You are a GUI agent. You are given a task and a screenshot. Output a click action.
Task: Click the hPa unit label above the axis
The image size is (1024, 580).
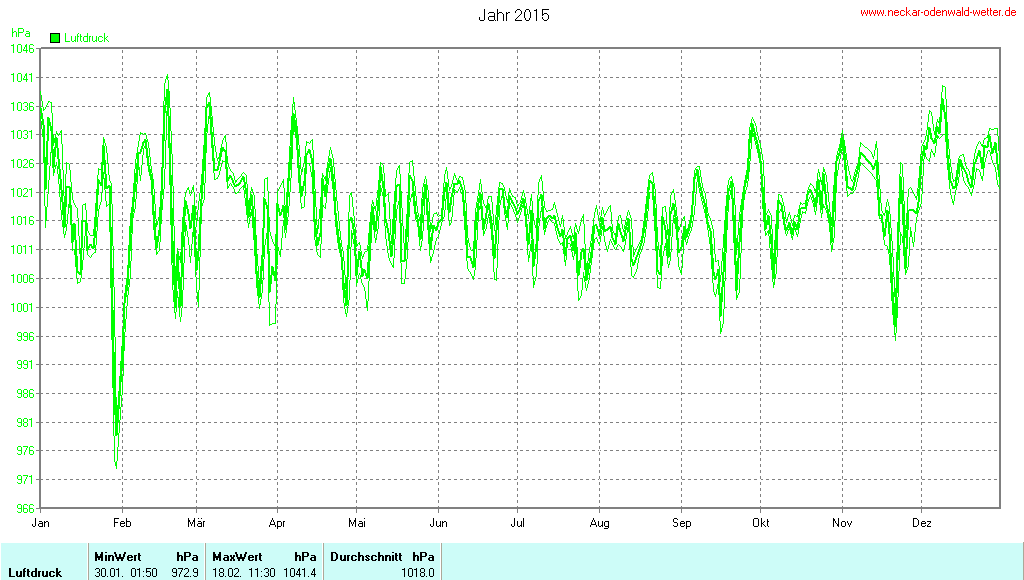[20, 33]
